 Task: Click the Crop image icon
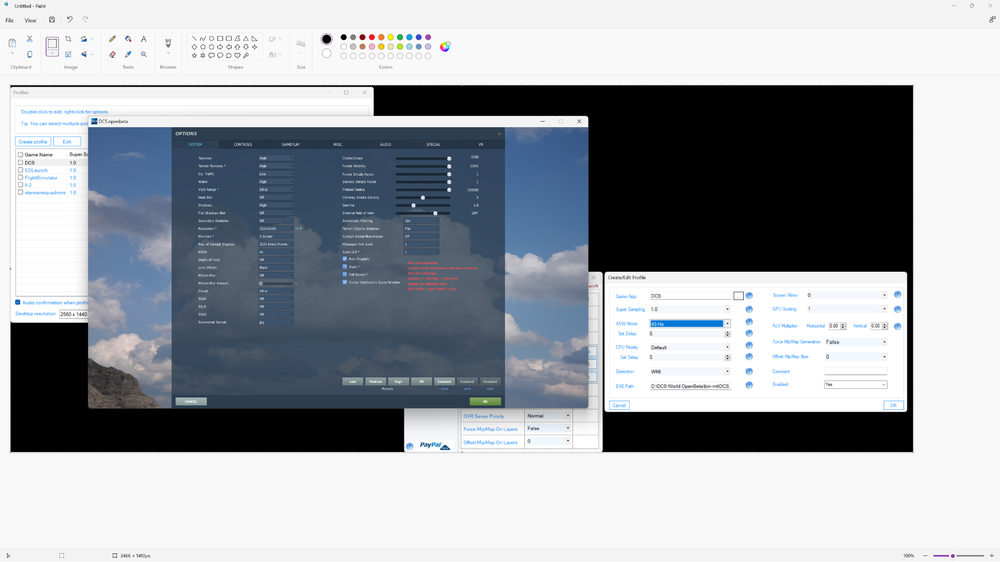point(68,39)
